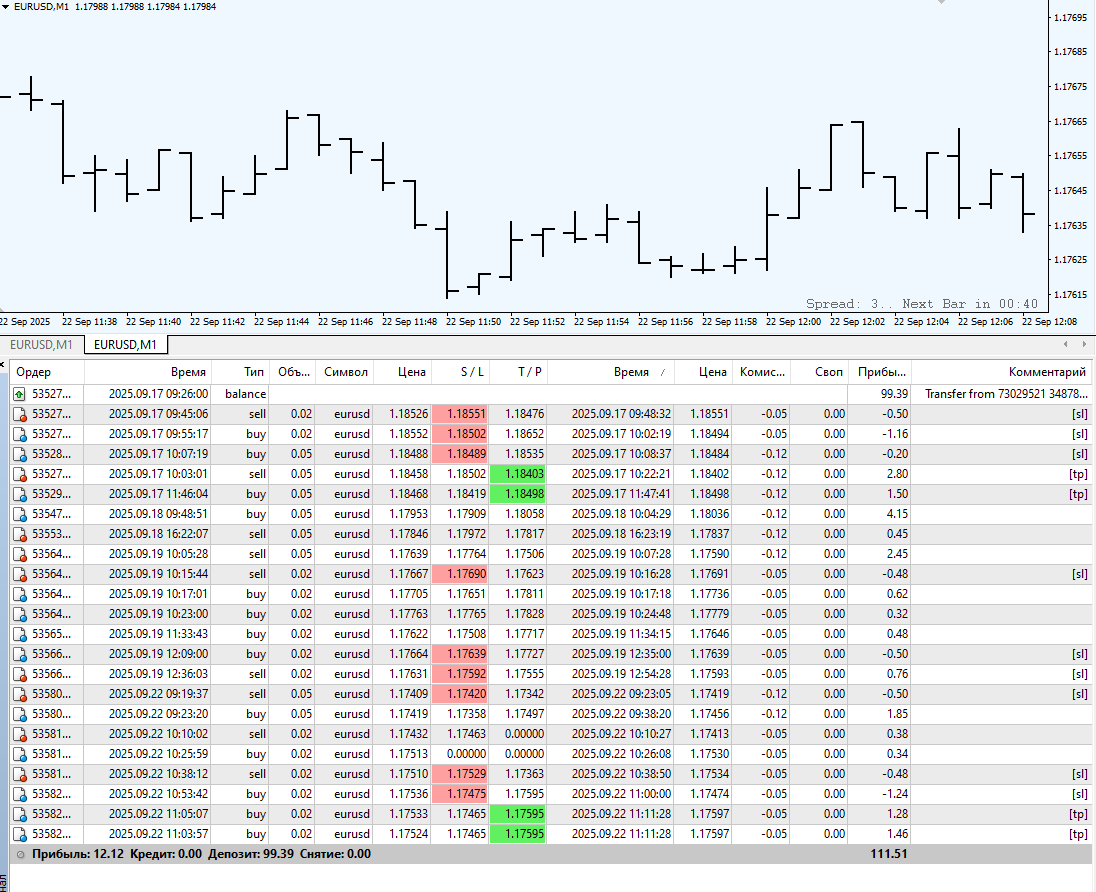Click the order icon of the buy opened 2025.09.17 10:07:19
The image size is (1096, 892).
click(x=20, y=454)
